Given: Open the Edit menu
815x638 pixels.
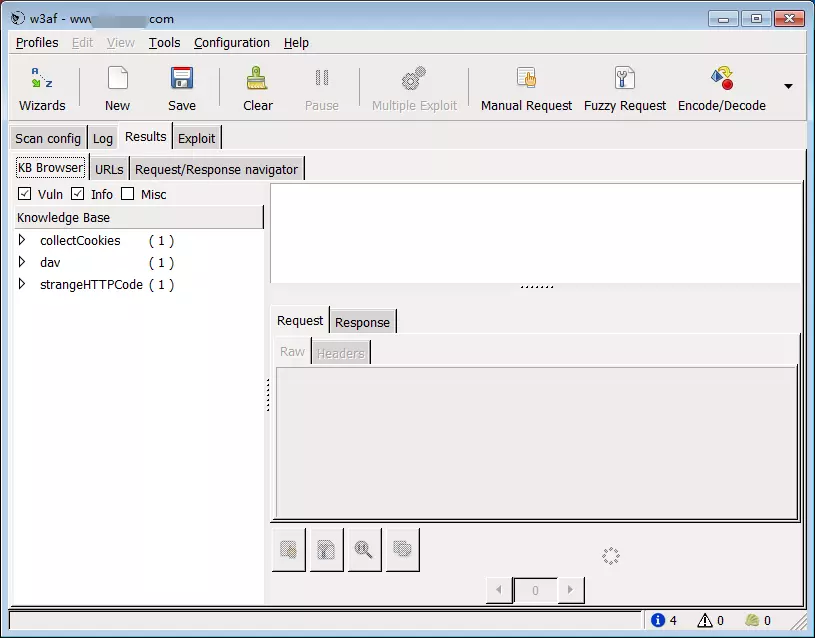Looking at the screenshot, I should (x=82, y=43).
